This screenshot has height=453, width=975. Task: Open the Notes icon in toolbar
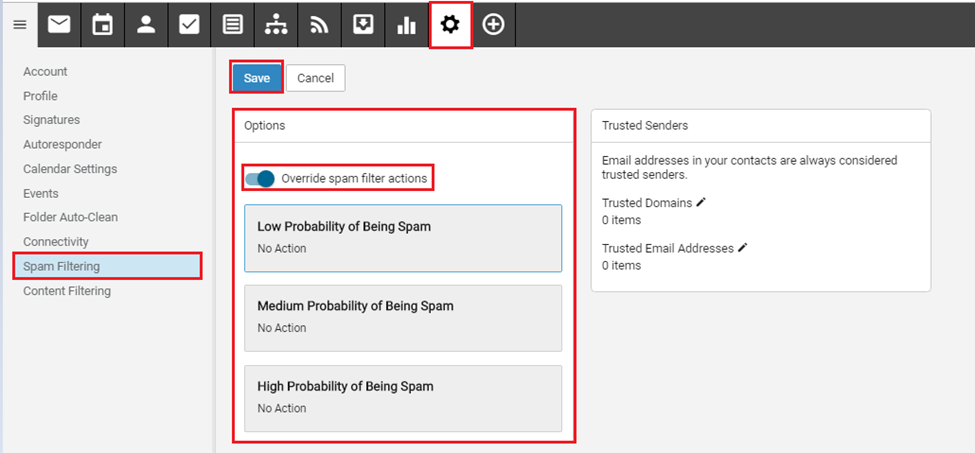coord(232,25)
